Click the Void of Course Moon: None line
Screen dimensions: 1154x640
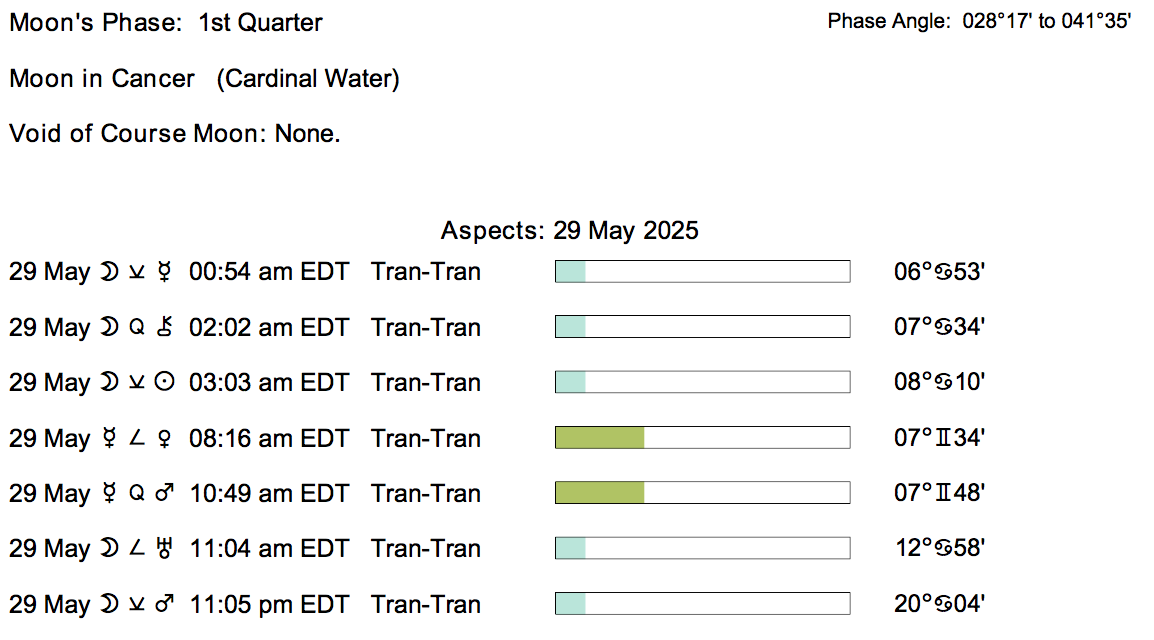point(175,133)
